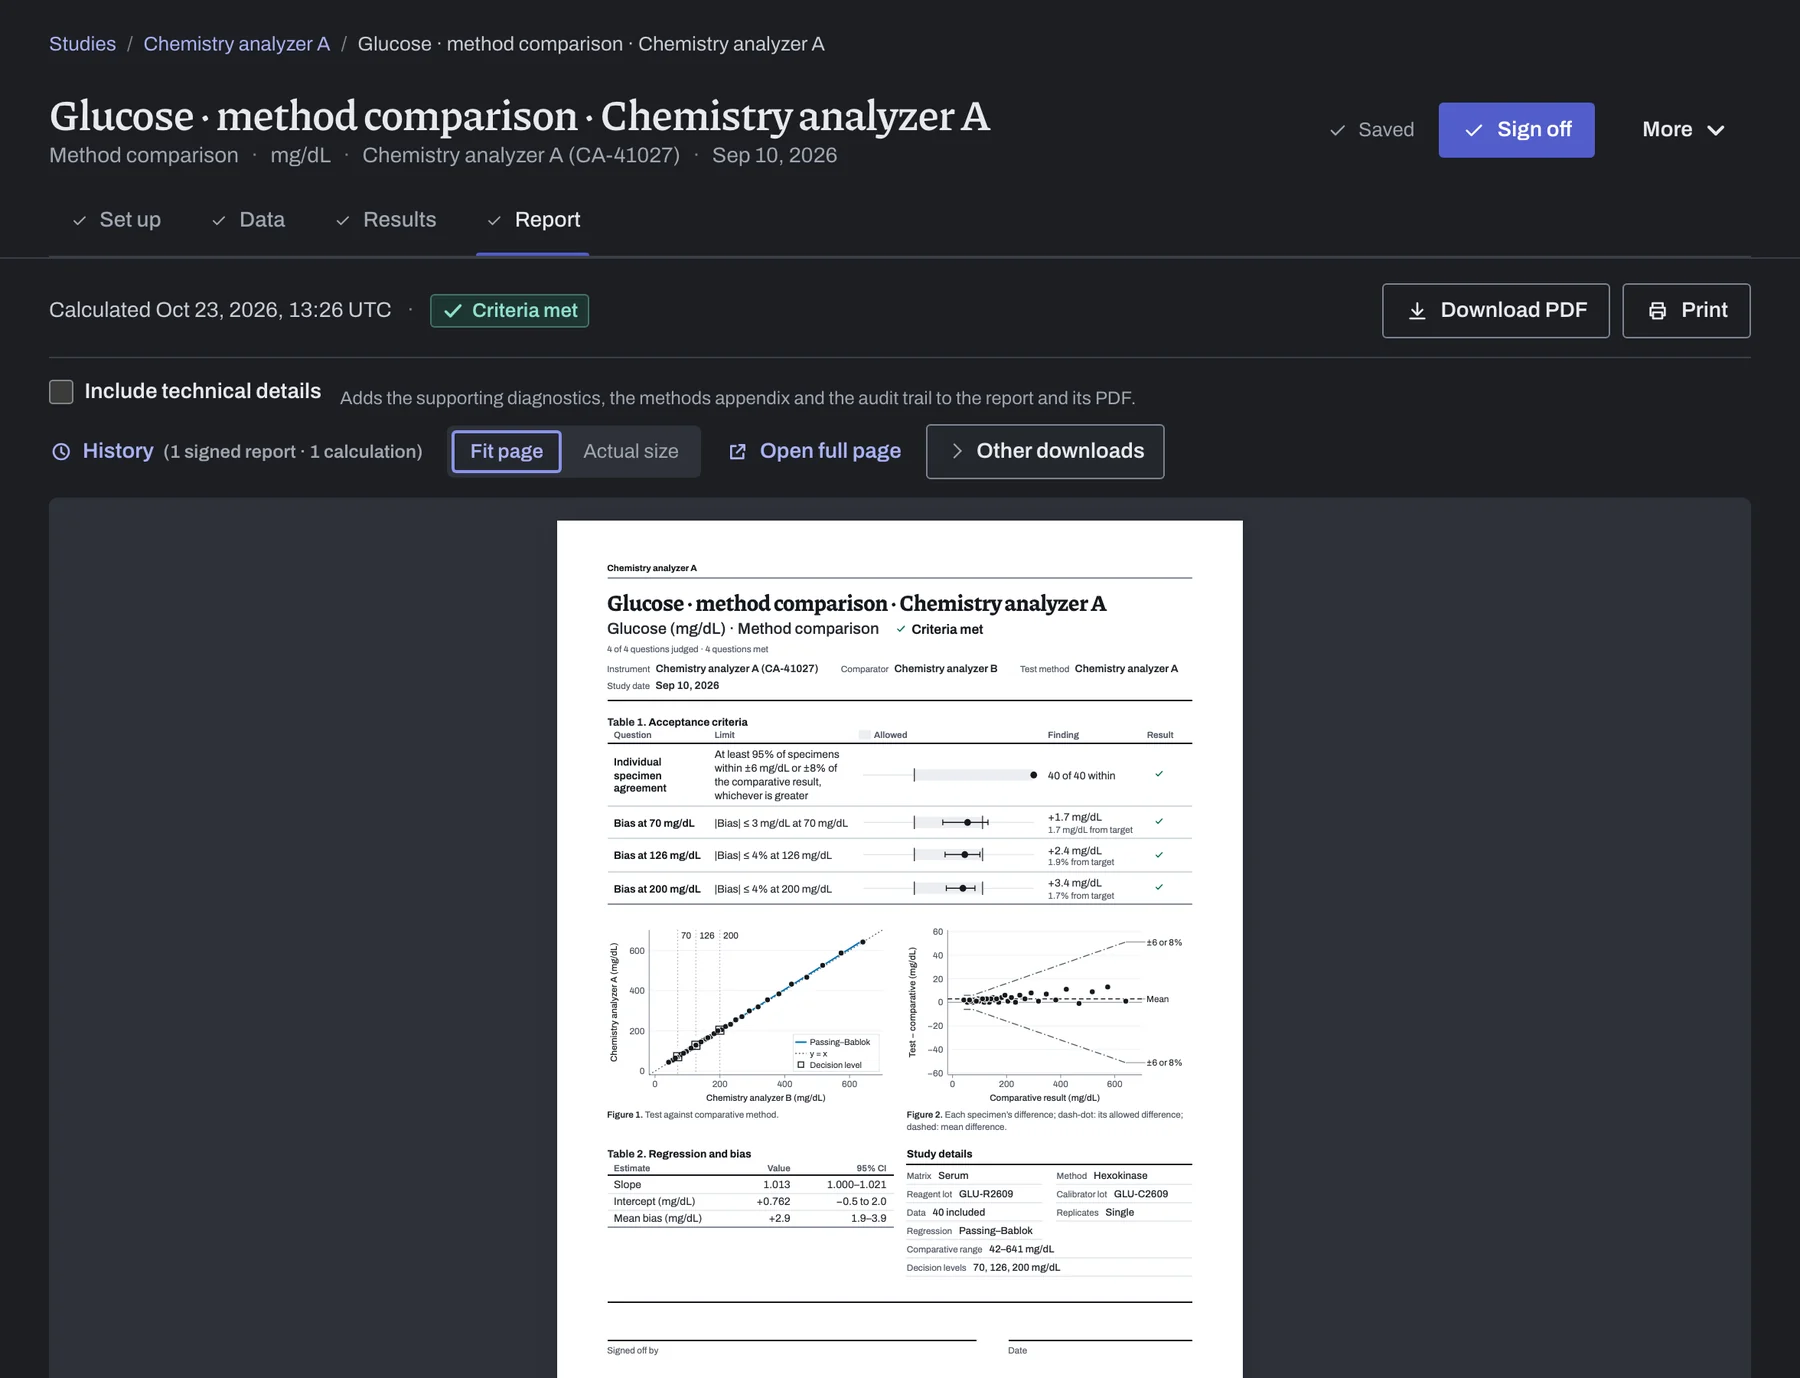This screenshot has width=1800, height=1378.
Task: Switch to Actual size view mode
Action: 631,451
